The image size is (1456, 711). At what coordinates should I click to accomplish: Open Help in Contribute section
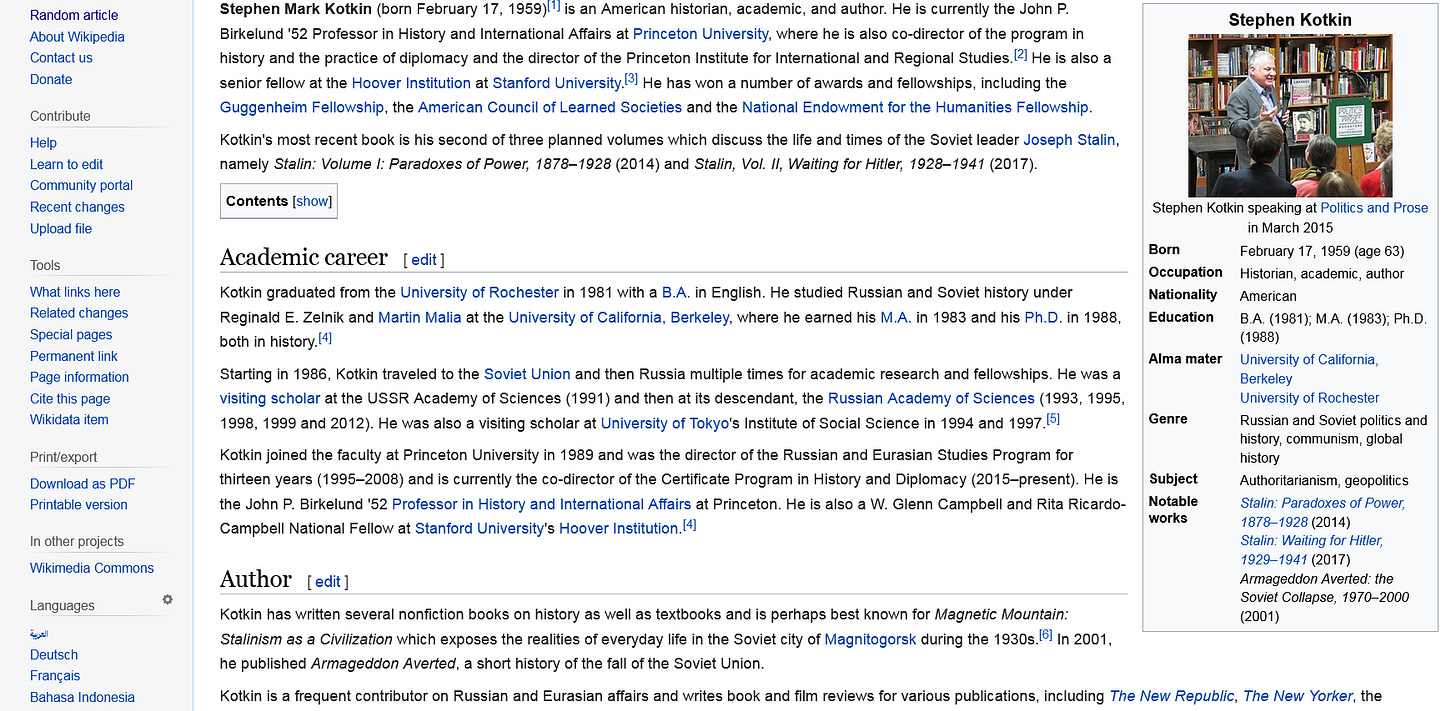43,143
